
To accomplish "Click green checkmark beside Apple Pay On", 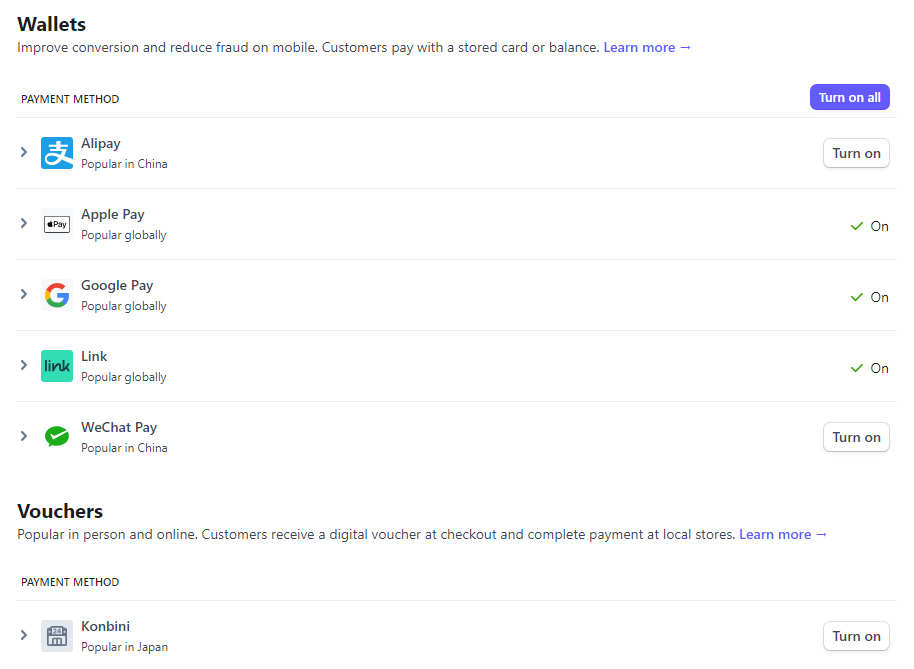I will pos(856,226).
